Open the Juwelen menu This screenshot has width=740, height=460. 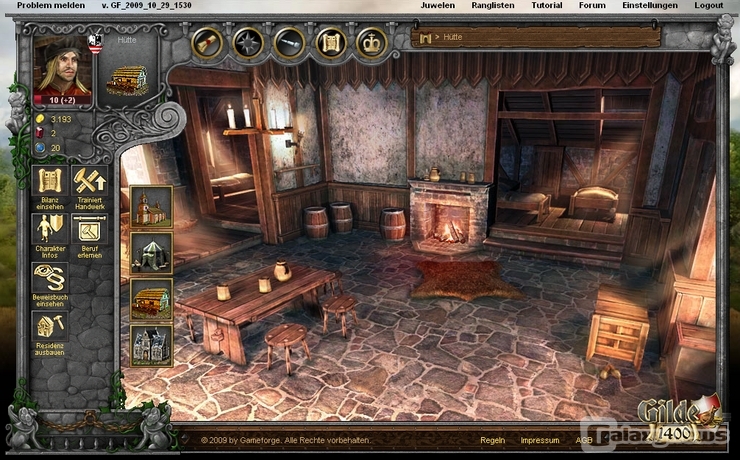click(437, 6)
